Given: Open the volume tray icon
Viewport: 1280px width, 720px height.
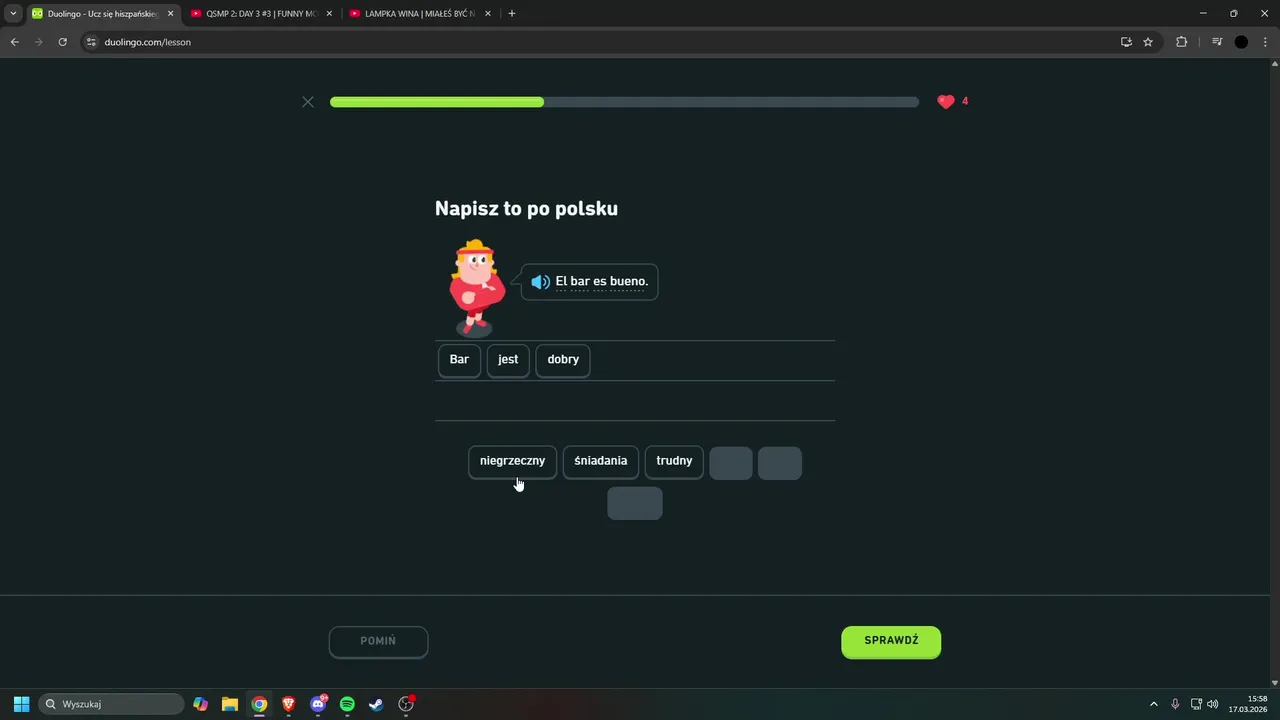Looking at the screenshot, I should click(1213, 704).
